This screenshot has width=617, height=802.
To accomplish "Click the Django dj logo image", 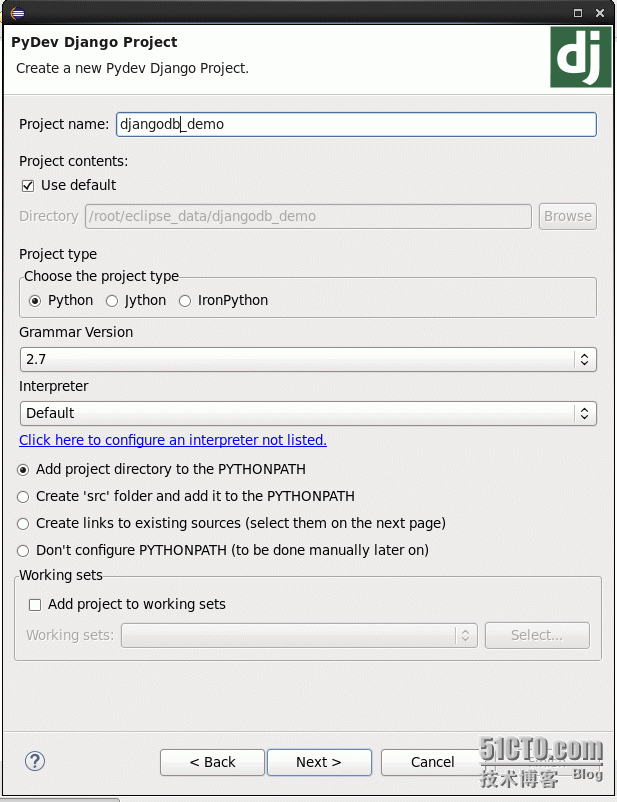I will (581, 57).
